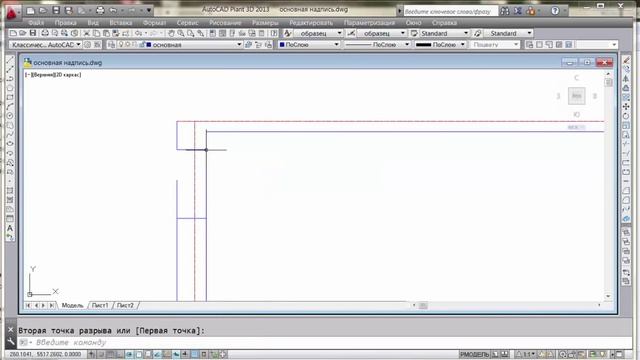
Task: Click the binoculars search icon
Action: coord(505,11)
